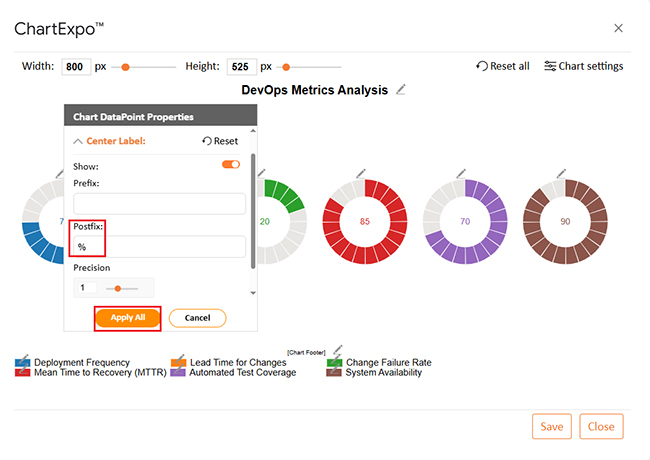Toggle the Show center label switch
The image size is (650, 460).
[x=231, y=164]
